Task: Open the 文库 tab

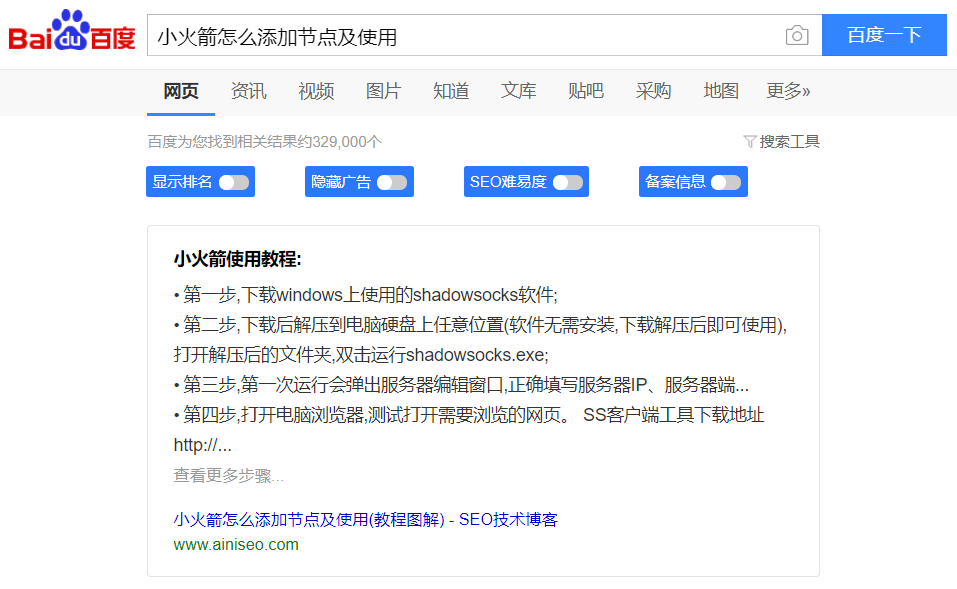Action: click(x=518, y=91)
